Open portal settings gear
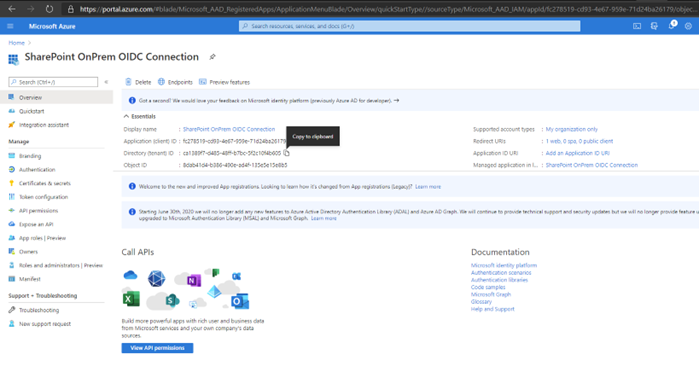Screen dimensions: 699x378 pyautogui.click(x=688, y=26)
